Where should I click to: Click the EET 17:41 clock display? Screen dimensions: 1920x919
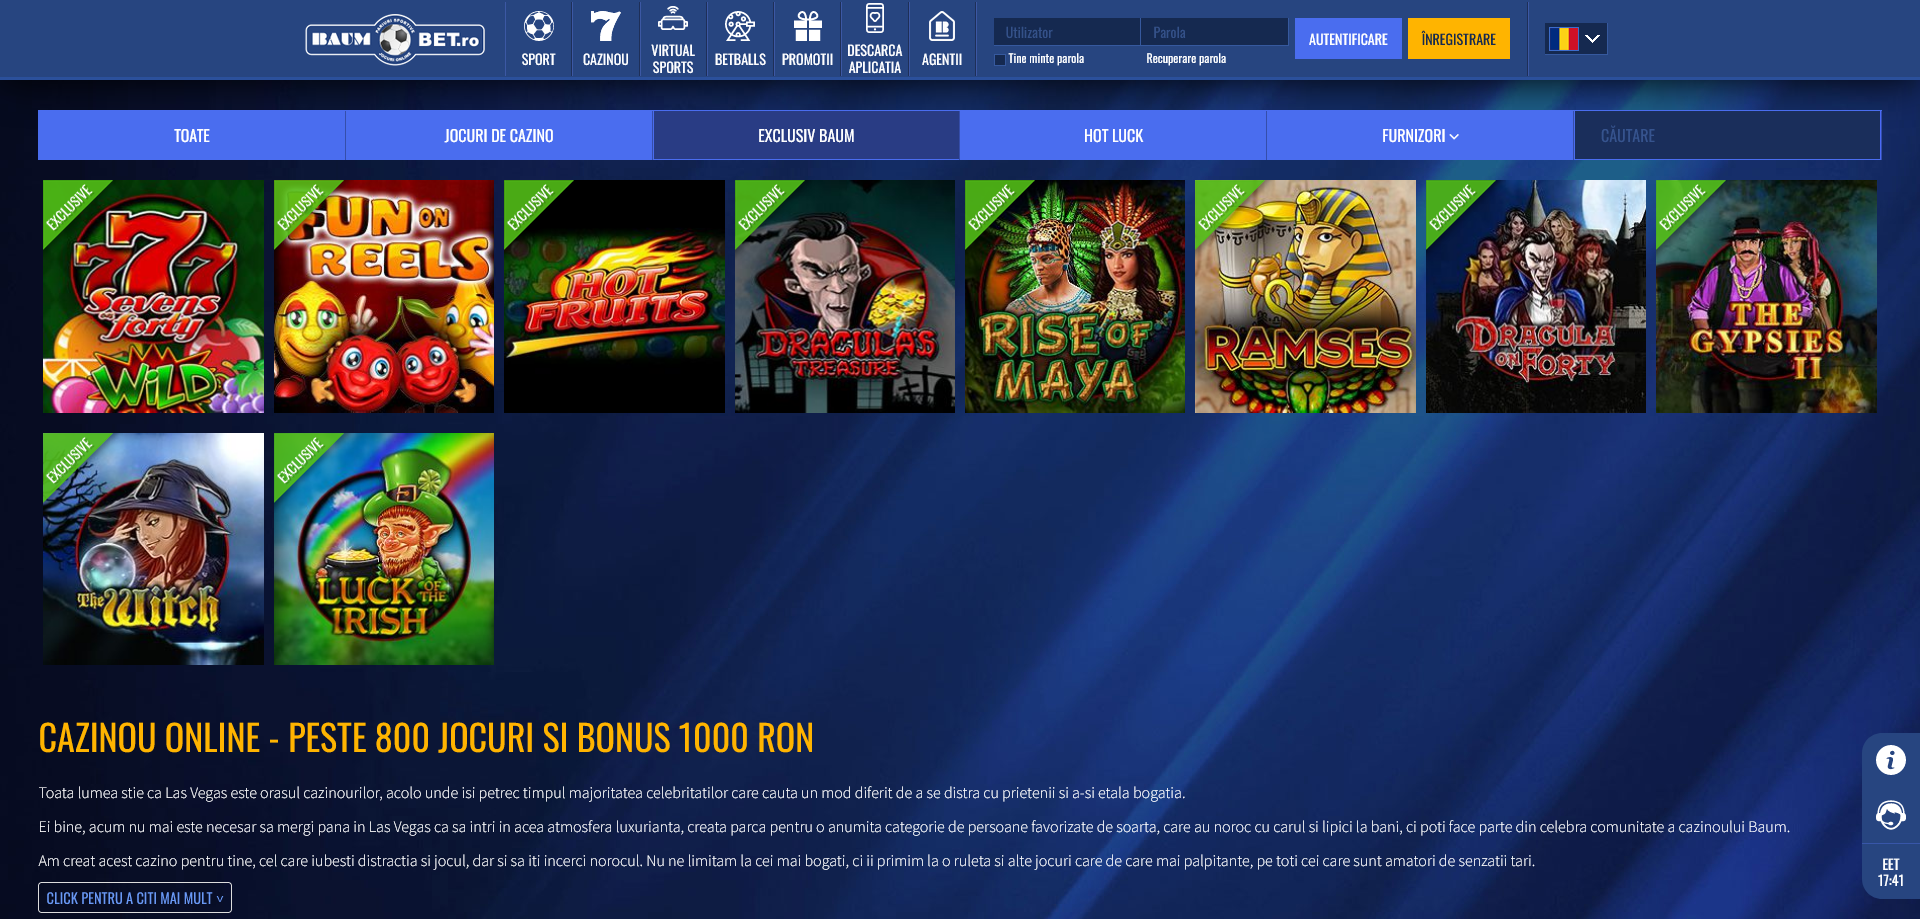[x=1890, y=872]
